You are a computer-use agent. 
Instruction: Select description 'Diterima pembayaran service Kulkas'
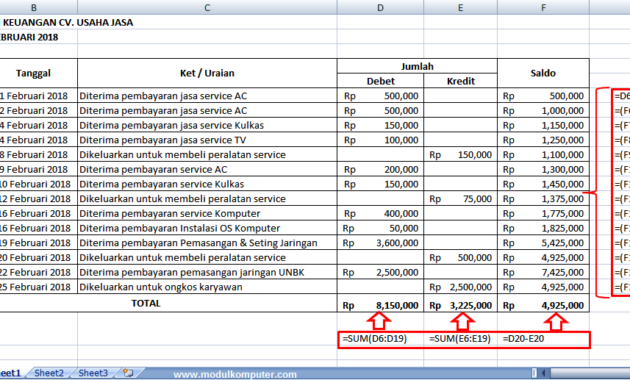(x=207, y=184)
